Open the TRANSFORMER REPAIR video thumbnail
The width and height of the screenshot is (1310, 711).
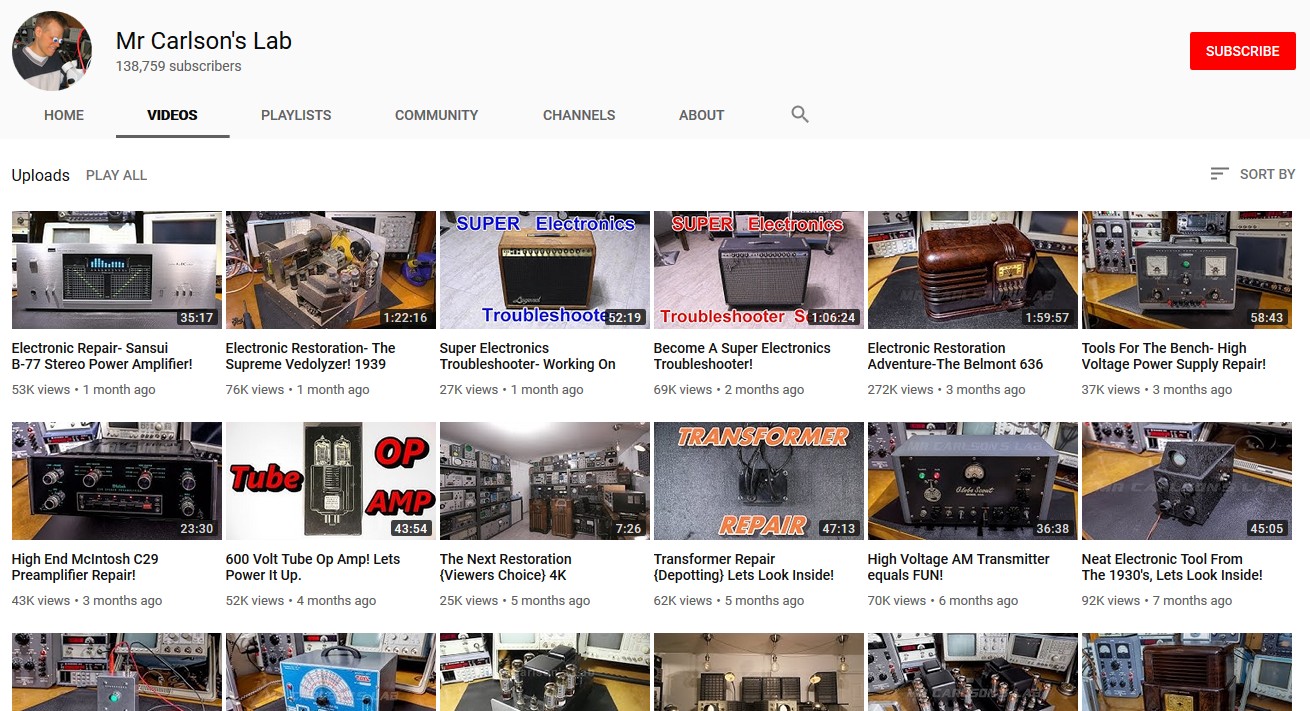click(x=759, y=481)
